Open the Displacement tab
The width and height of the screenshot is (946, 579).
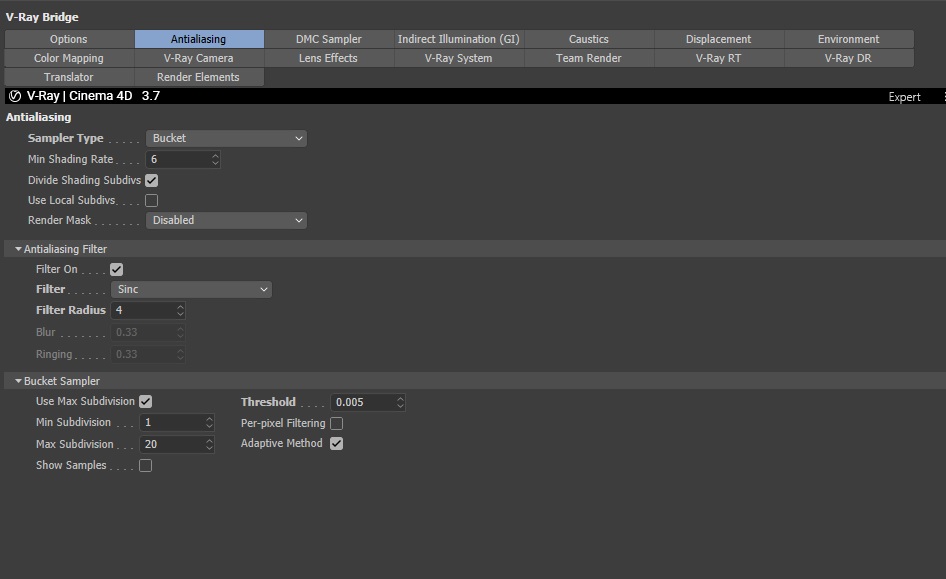coord(719,39)
